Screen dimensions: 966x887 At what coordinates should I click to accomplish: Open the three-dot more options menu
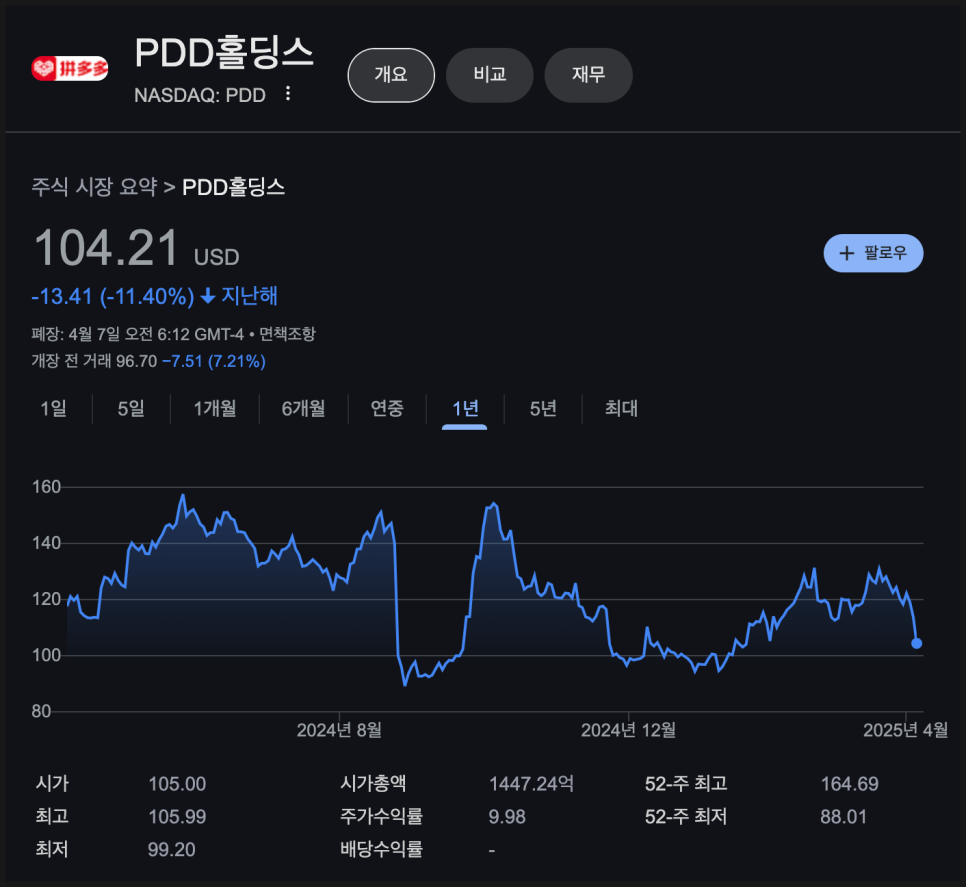pyautogui.click(x=288, y=94)
